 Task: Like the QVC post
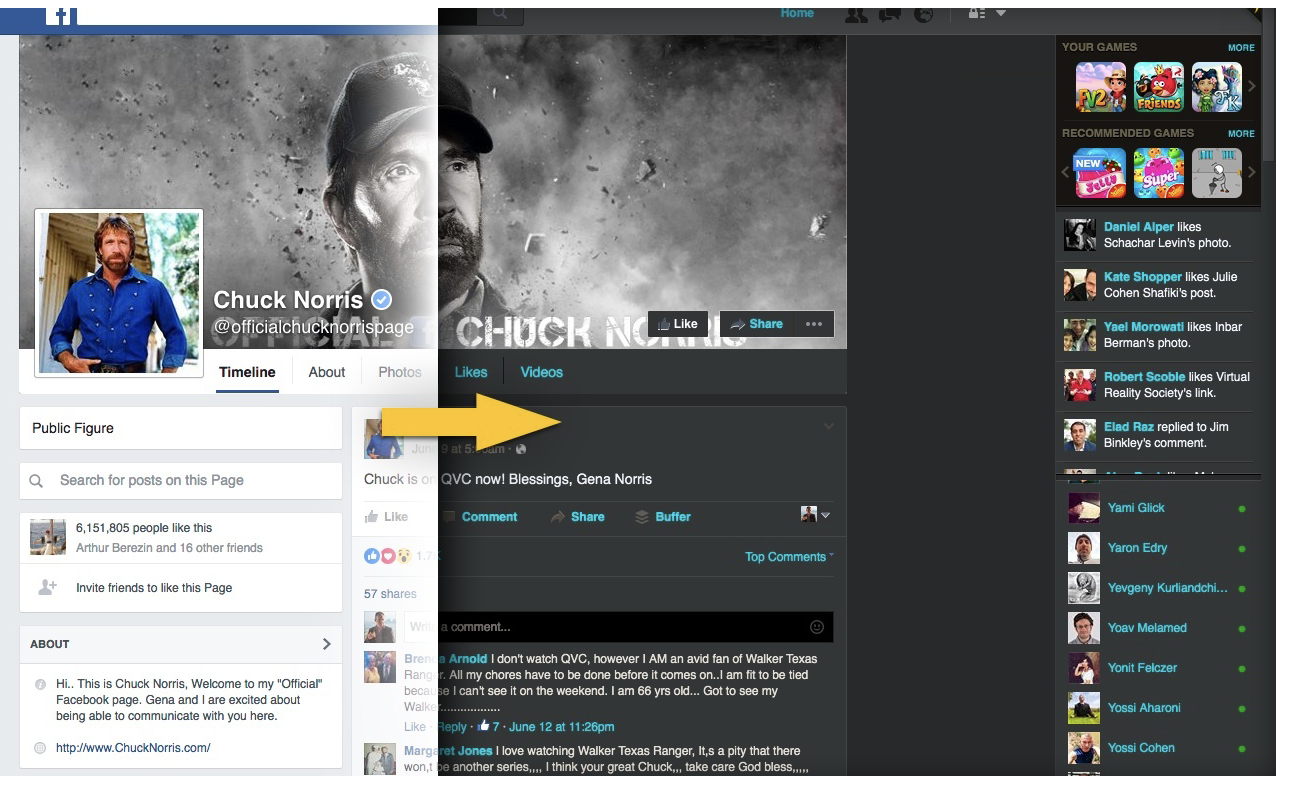coord(386,517)
